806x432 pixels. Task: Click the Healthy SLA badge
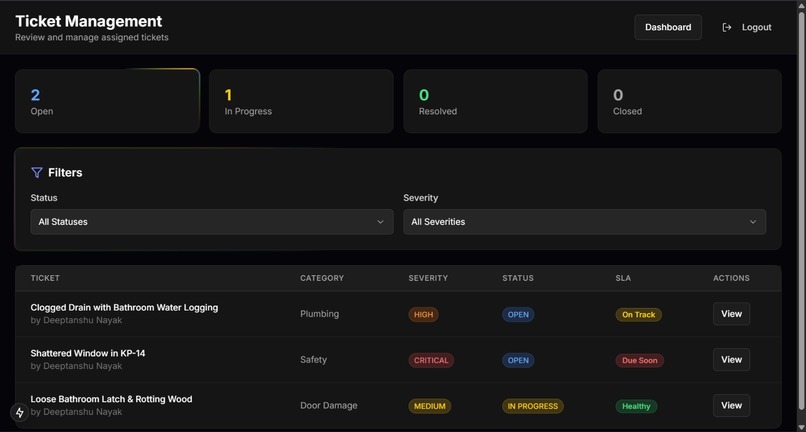tap(636, 406)
